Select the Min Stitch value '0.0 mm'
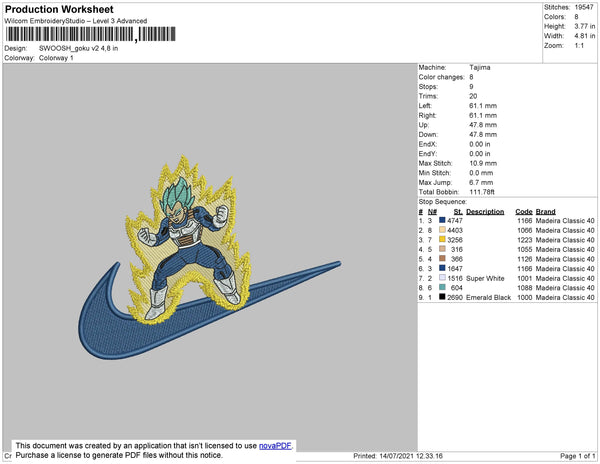This screenshot has width=600, height=464. 481,173
